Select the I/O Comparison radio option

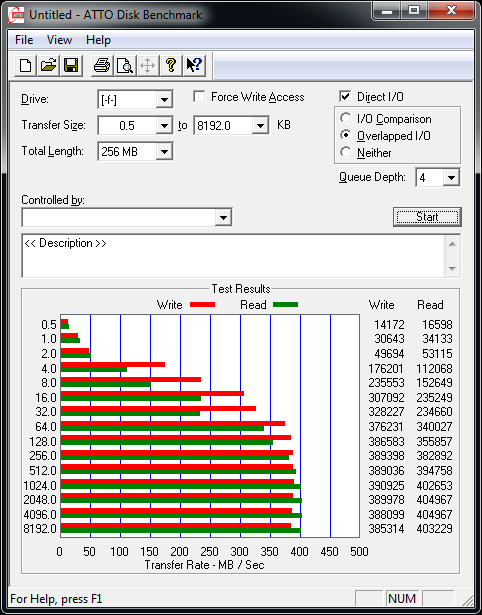click(x=346, y=118)
